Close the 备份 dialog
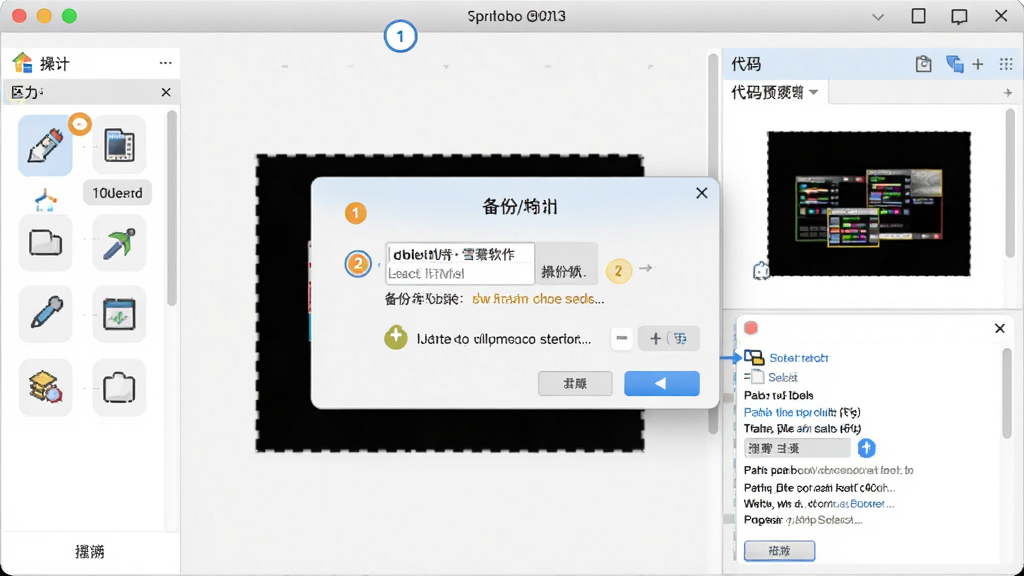The image size is (1024, 576). pyautogui.click(x=701, y=193)
